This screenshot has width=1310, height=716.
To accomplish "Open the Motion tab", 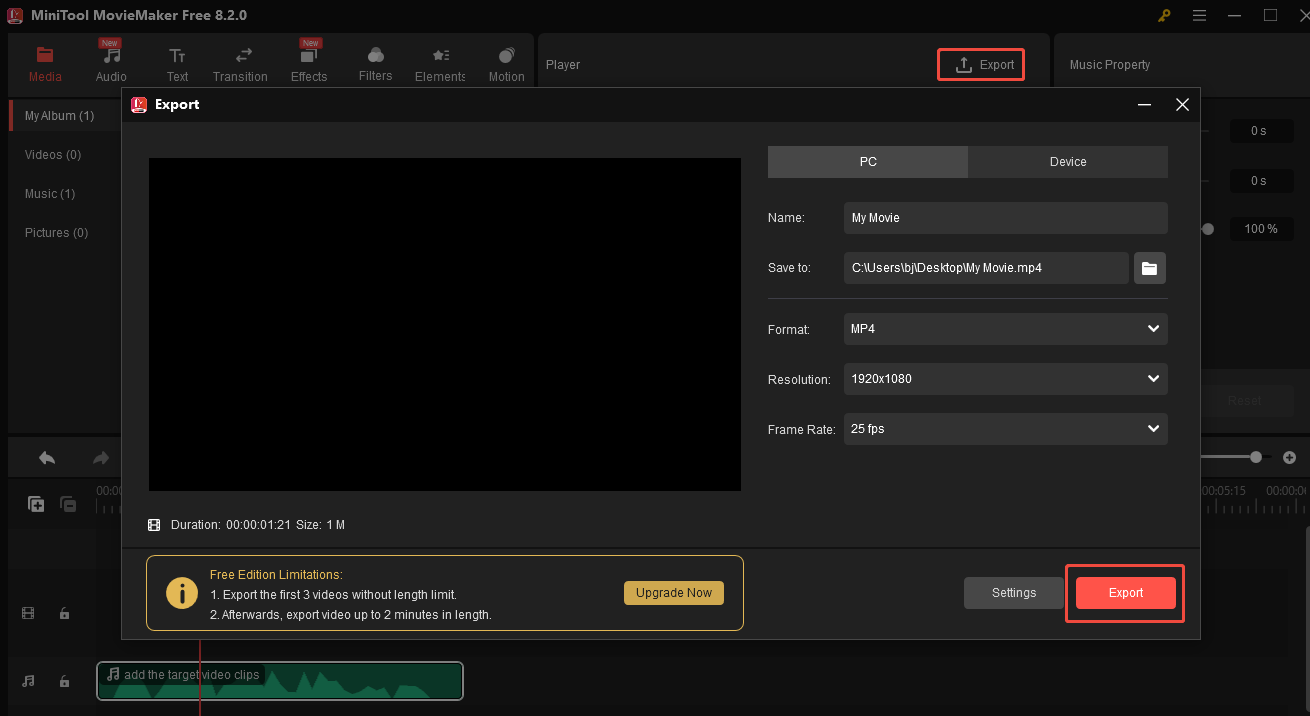I will [x=506, y=64].
